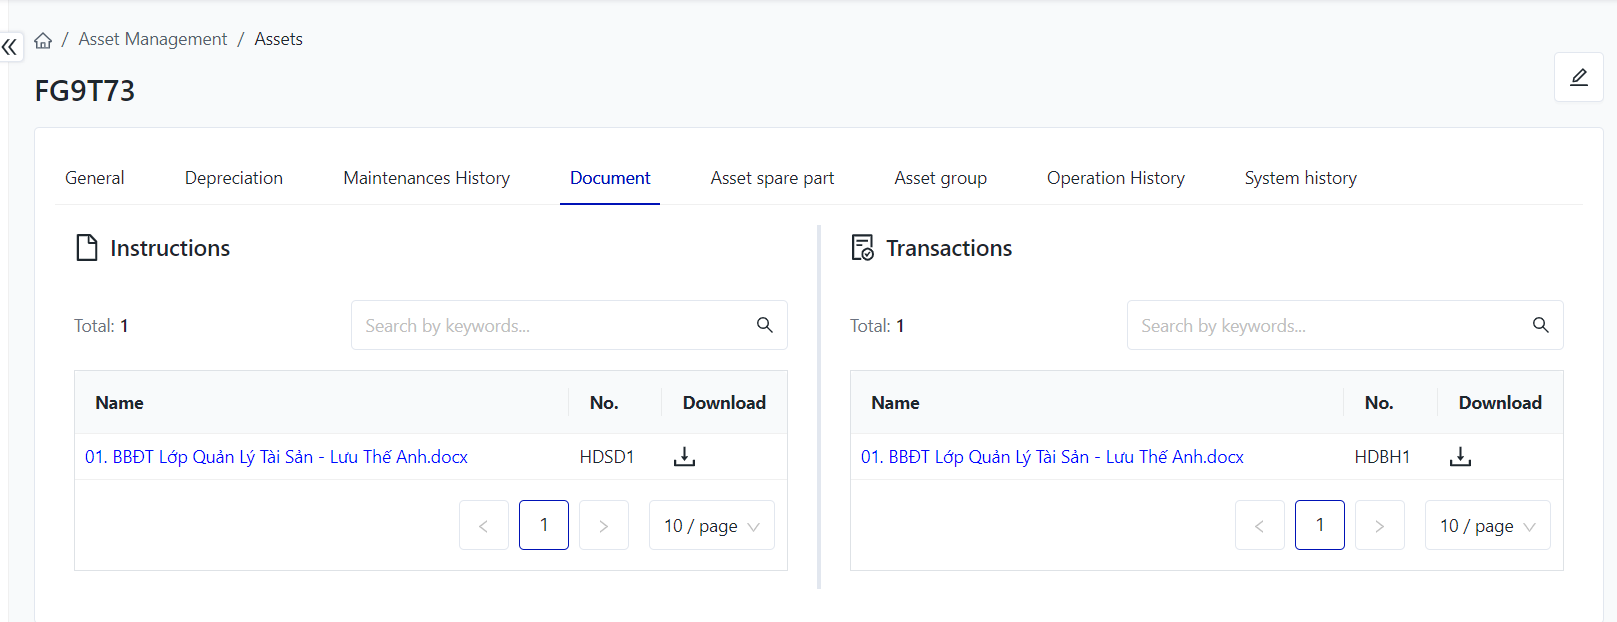Go to home via breadcrumb icon
The width and height of the screenshot is (1617, 622).
(43, 40)
